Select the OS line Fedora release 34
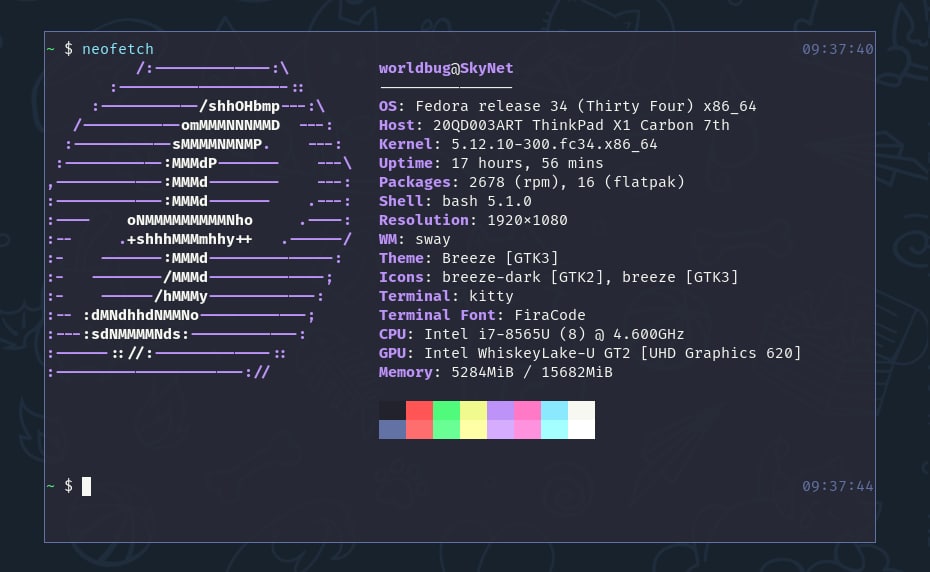Viewport: 930px width, 572px height. pyautogui.click(x=568, y=106)
